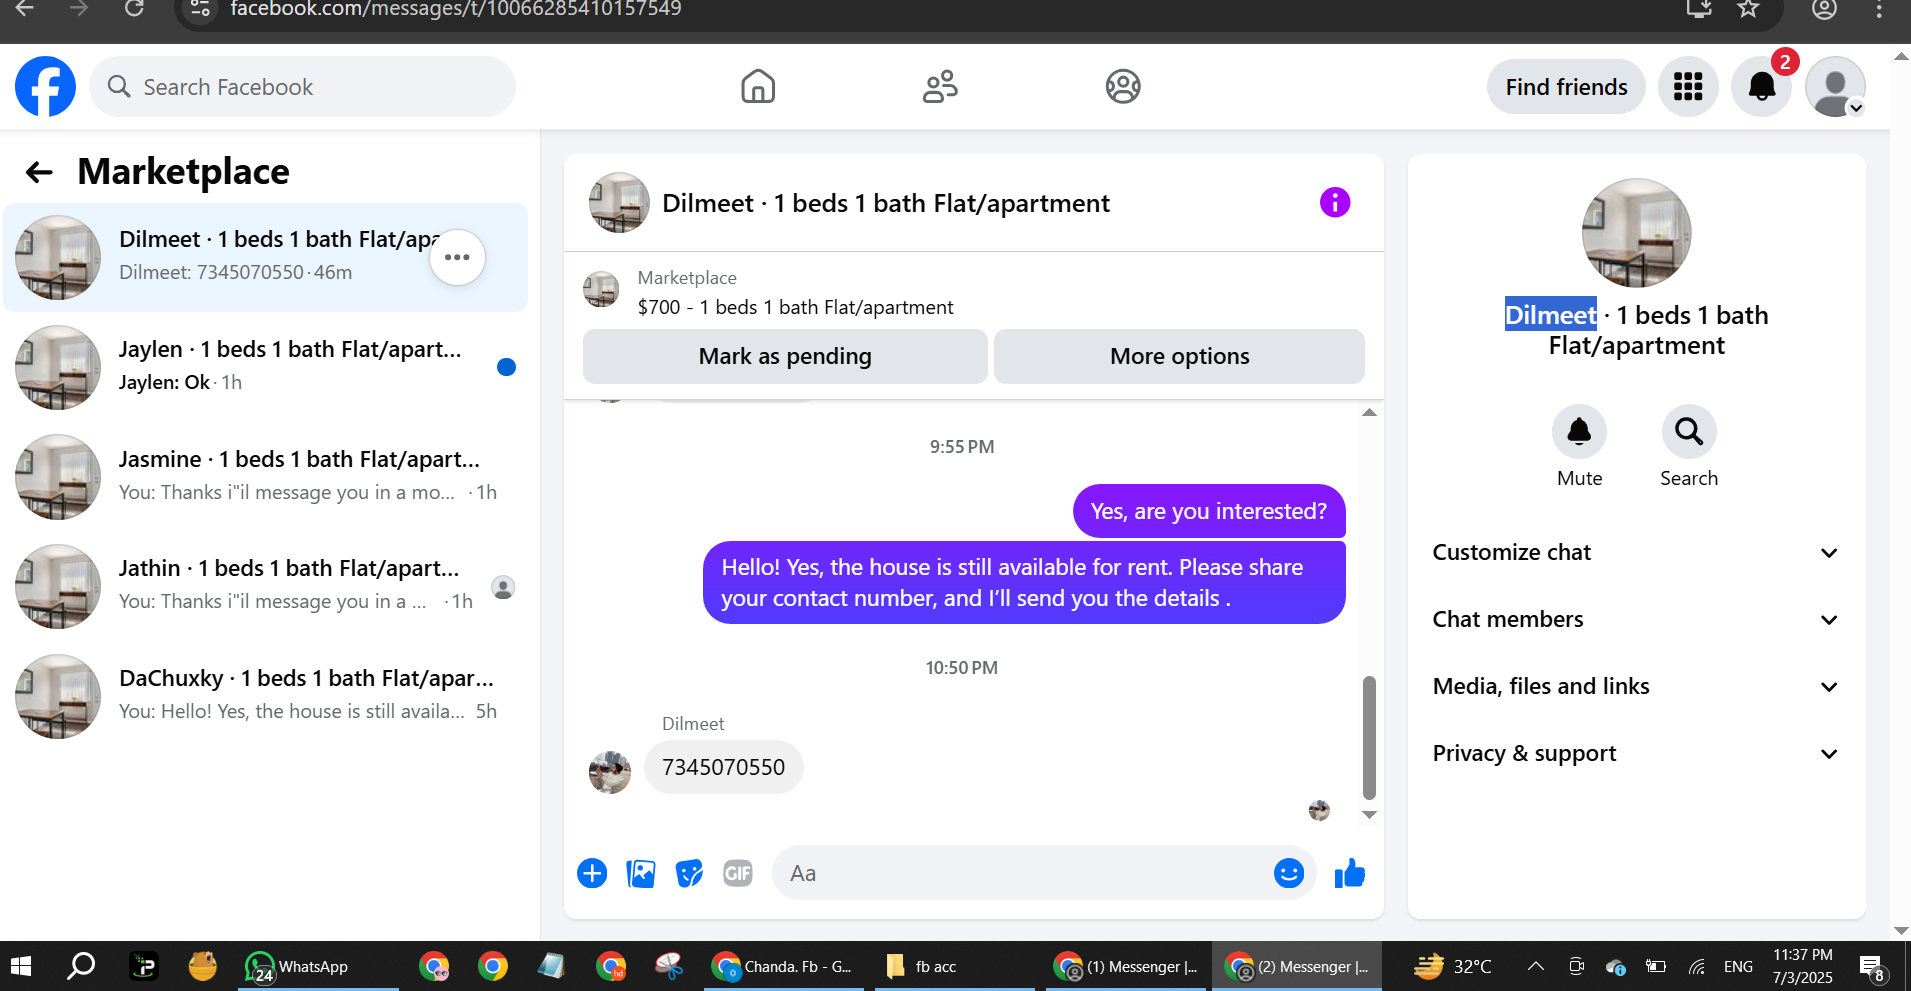1911x991 pixels.
Task: Bookmark this page with the star
Action: click(1748, 9)
